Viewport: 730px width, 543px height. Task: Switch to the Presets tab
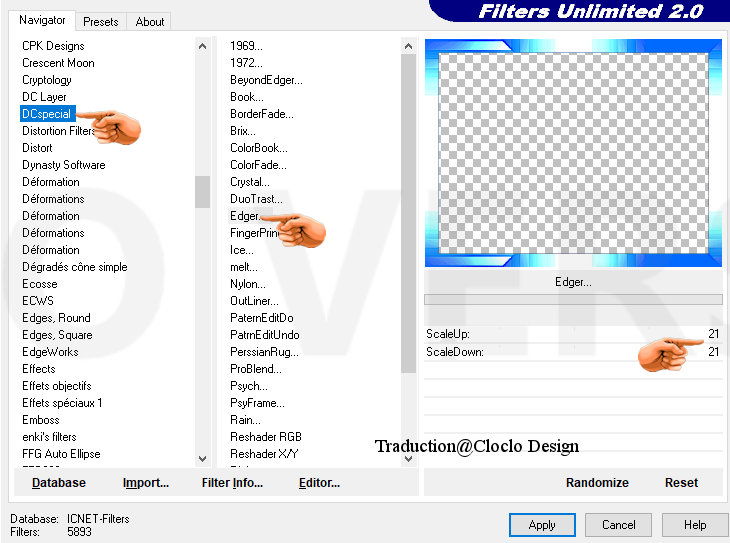click(101, 21)
